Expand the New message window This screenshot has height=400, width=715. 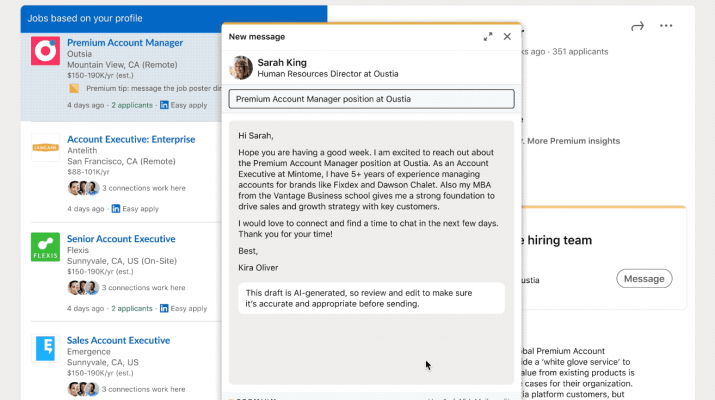pos(488,36)
